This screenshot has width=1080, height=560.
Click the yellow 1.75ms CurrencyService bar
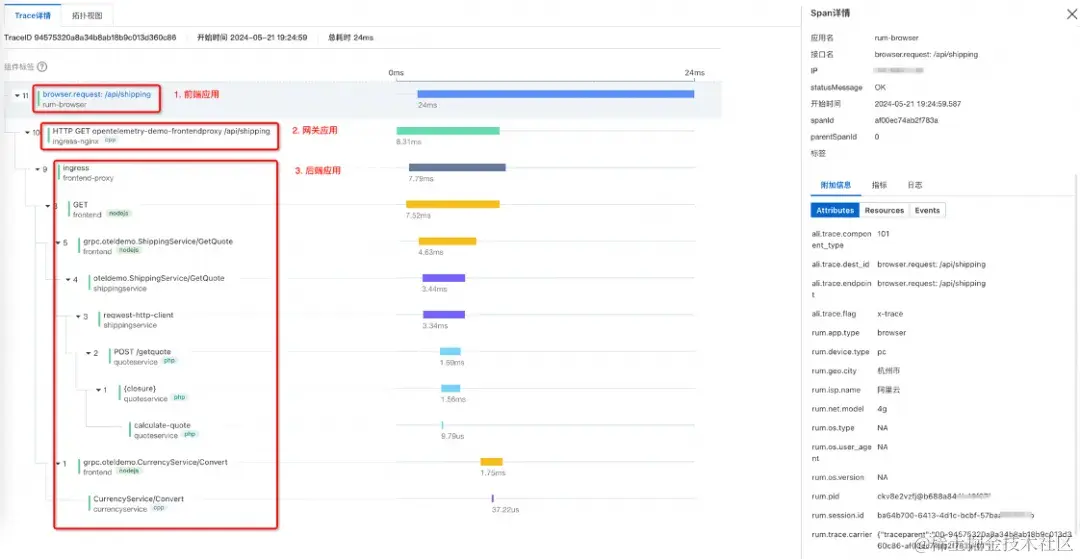tap(491, 462)
